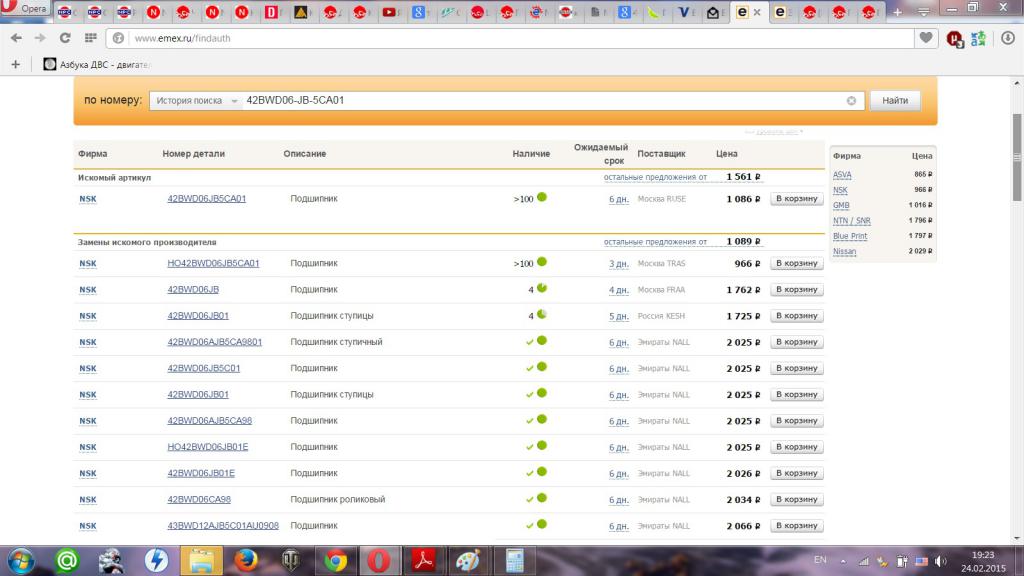
Task: Select Blue Print brand link
Action: [x=850, y=236]
